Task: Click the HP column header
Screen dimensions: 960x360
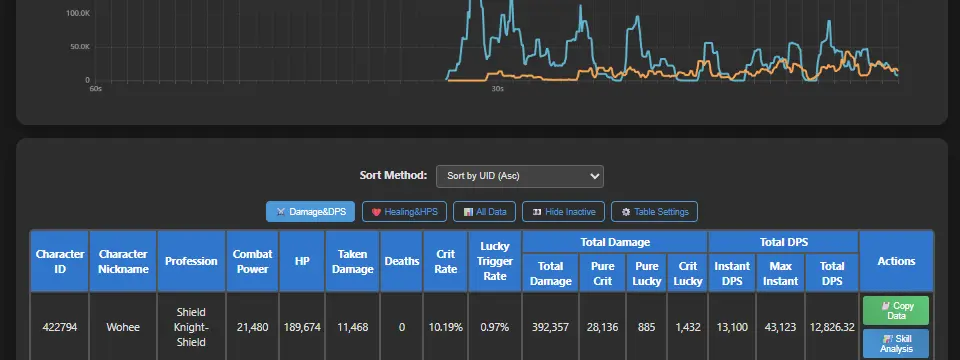Action: [302, 261]
